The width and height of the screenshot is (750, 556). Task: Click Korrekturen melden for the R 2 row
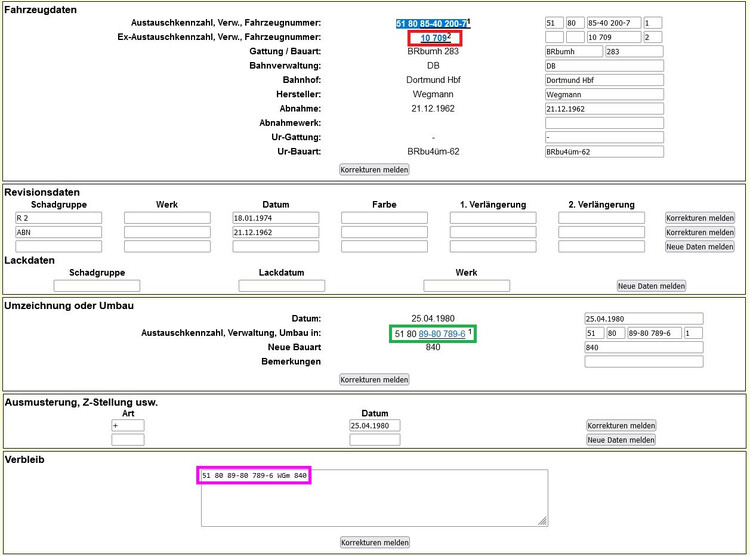(x=700, y=218)
